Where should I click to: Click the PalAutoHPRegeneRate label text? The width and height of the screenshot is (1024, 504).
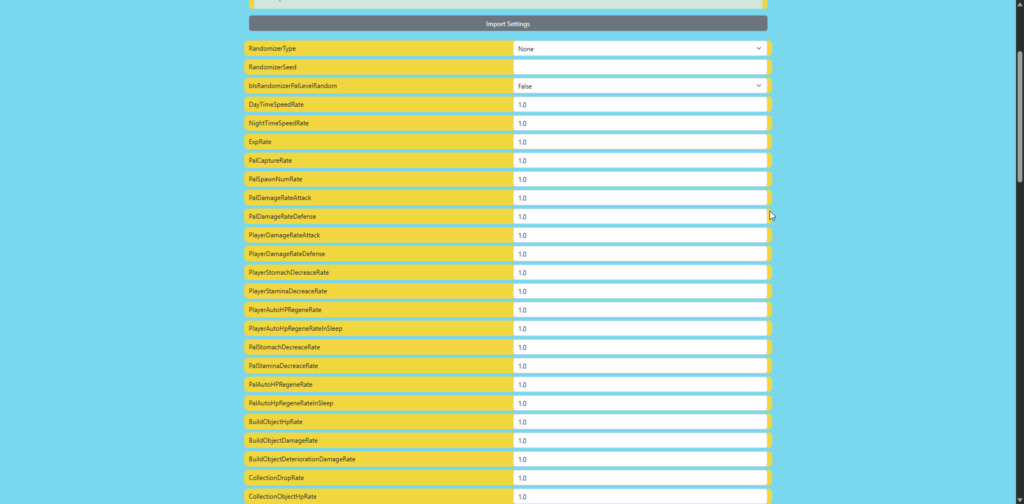coord(281,385)
